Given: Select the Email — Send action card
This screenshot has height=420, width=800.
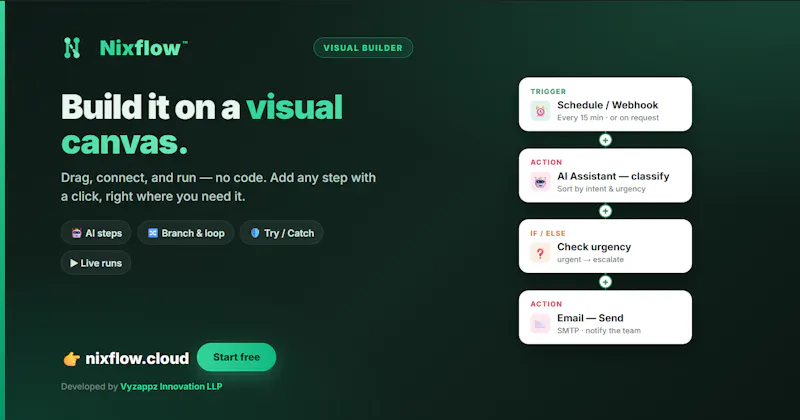Looking at the screenshot, I should click(x=605, y=317).
